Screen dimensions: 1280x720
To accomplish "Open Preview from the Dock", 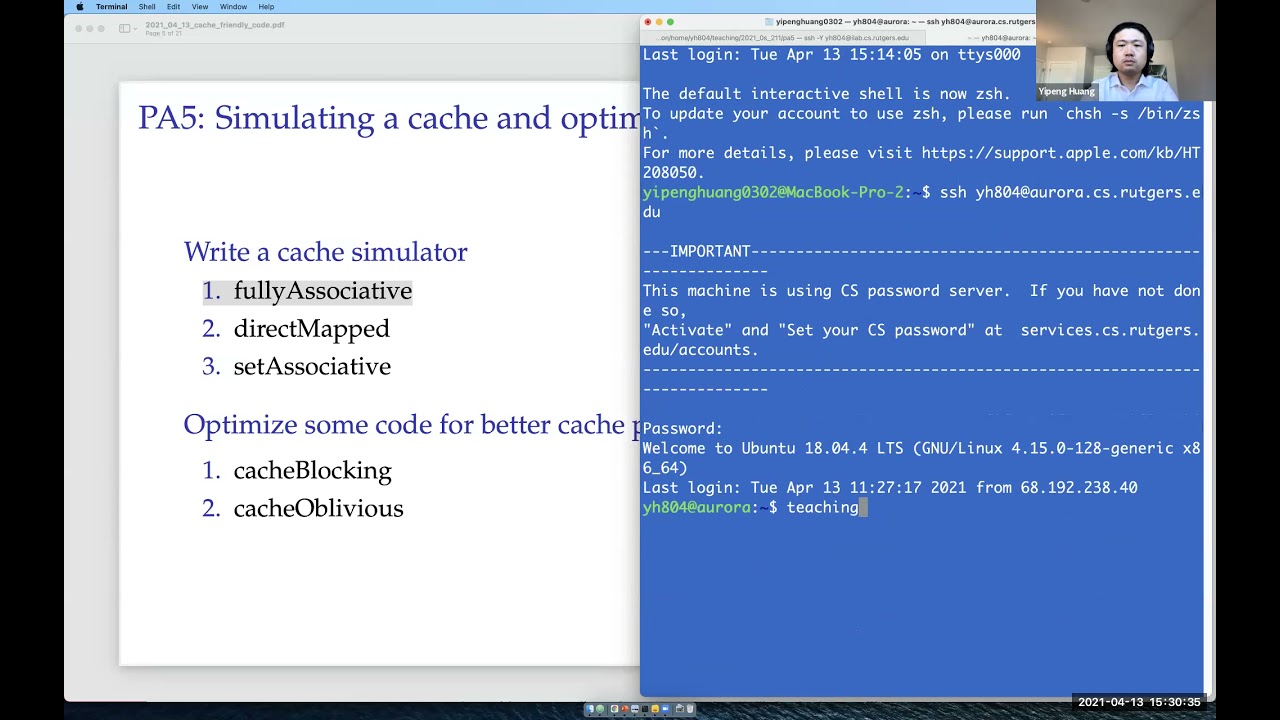I will click(x=635, y=709).
